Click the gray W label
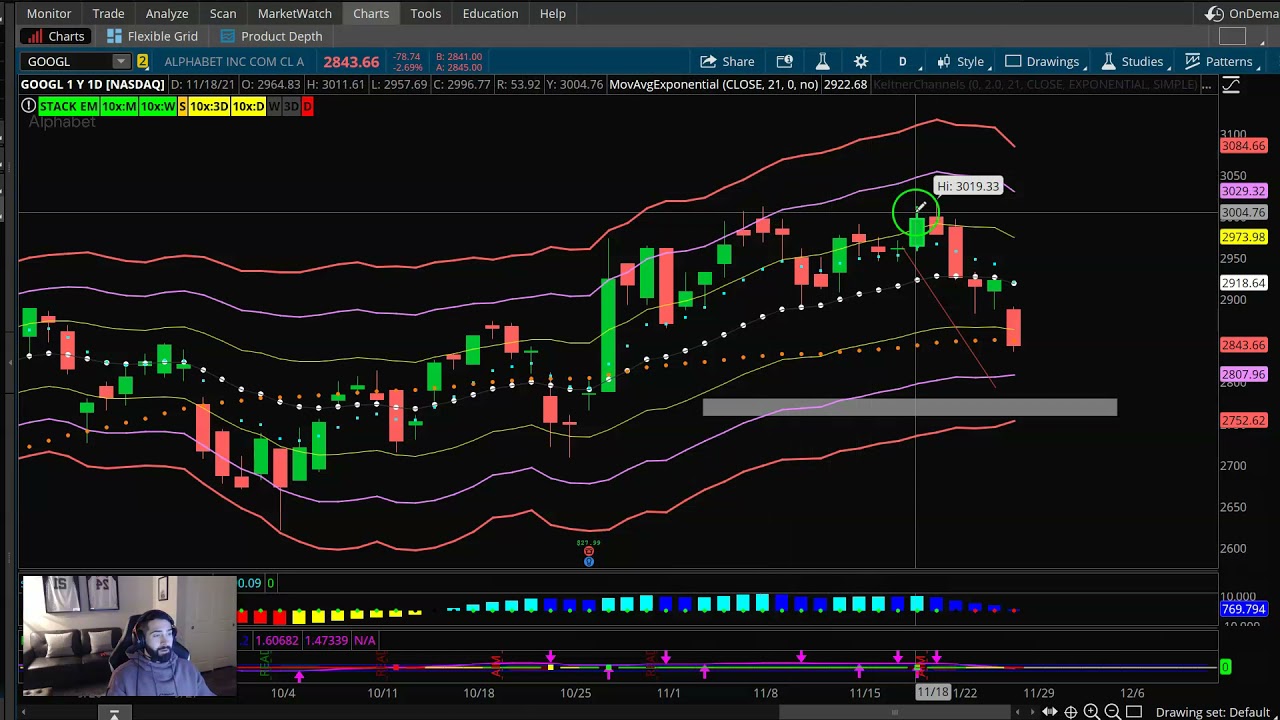The image size is (1280, 720). pyautogui.click(x=274, y=106)
